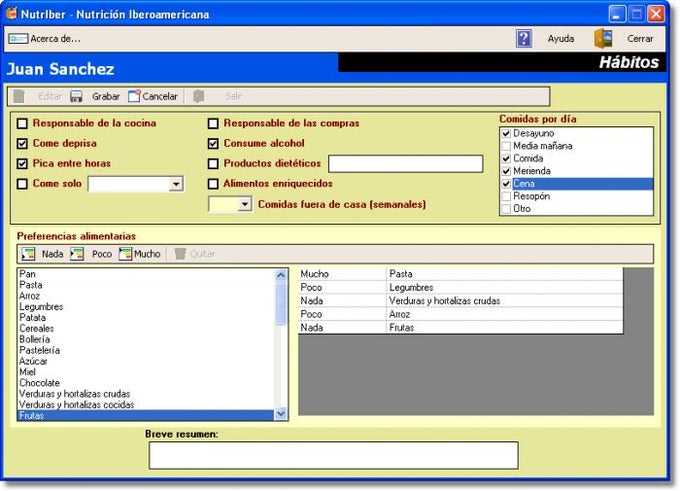Image resolution: width=680 pixels, height=491 pixels.
Task: Click the Cancelar icon
Action: click(134, 96)
